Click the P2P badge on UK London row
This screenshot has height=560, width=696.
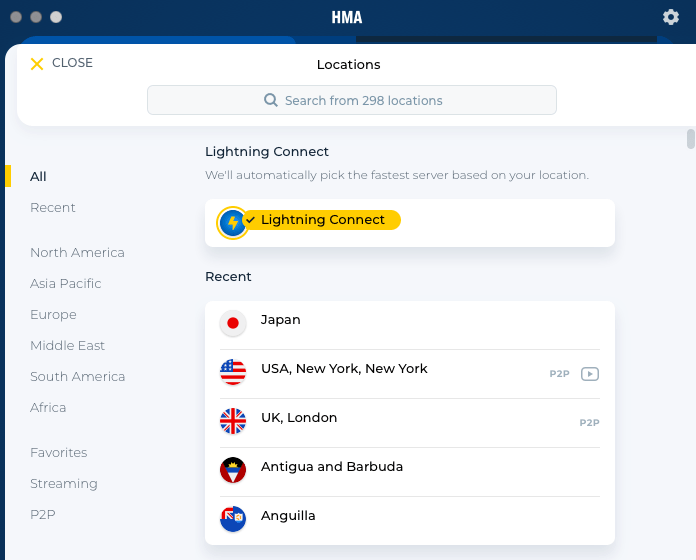(589, 423)
